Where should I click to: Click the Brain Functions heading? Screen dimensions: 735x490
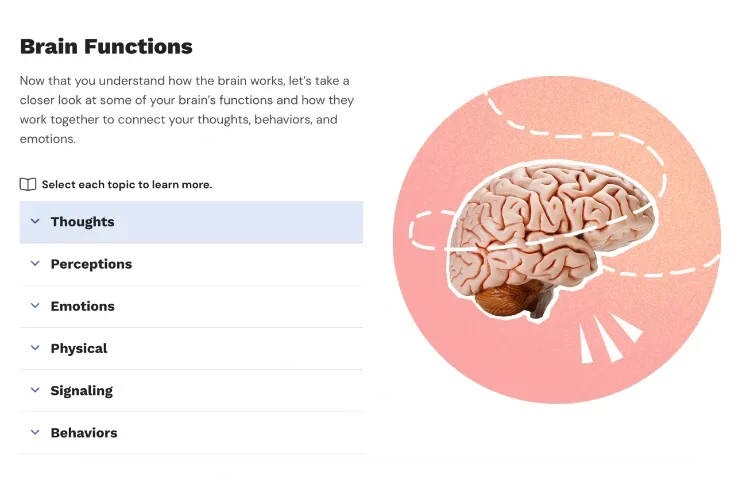coord(106,46)
